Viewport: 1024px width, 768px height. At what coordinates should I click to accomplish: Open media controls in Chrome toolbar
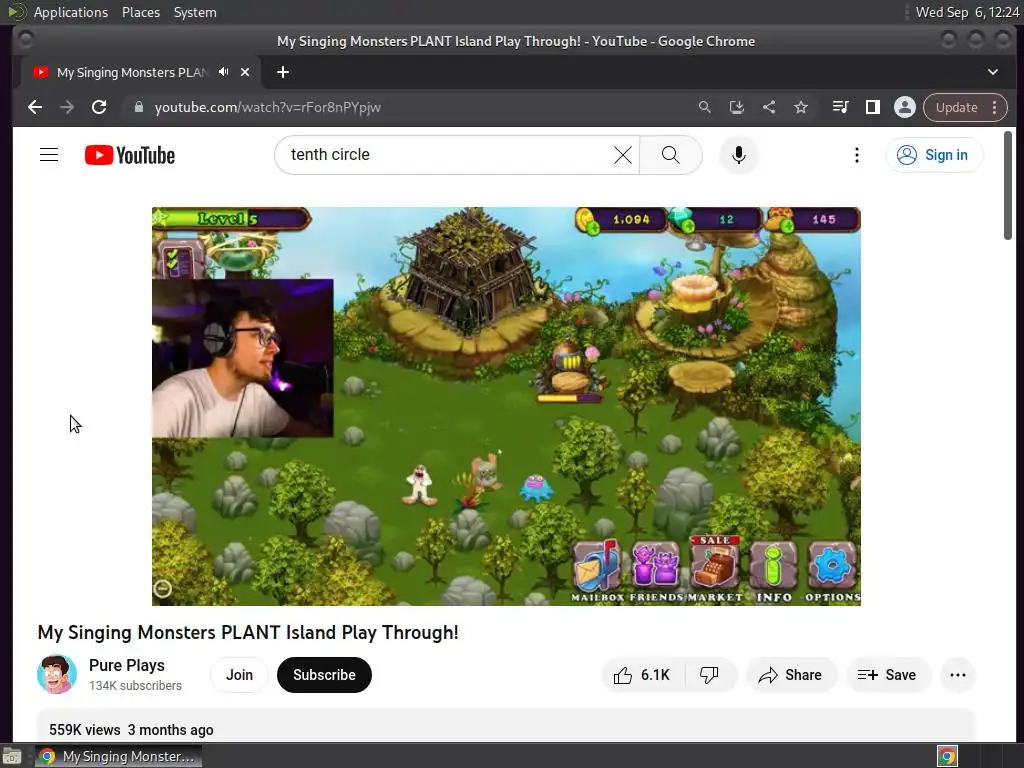(840, 107)
